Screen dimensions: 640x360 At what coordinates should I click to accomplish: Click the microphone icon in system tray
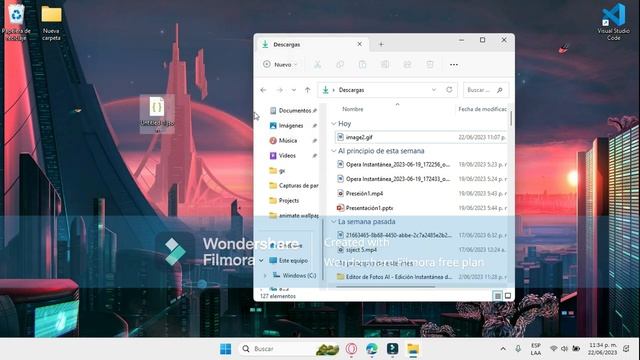pos(518,349)
